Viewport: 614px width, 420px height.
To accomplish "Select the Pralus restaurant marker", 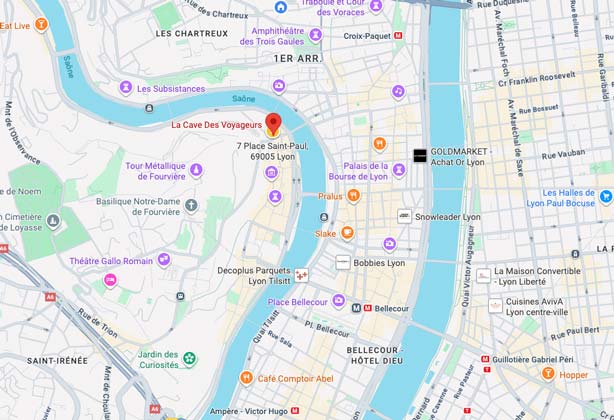I will 354,196.
